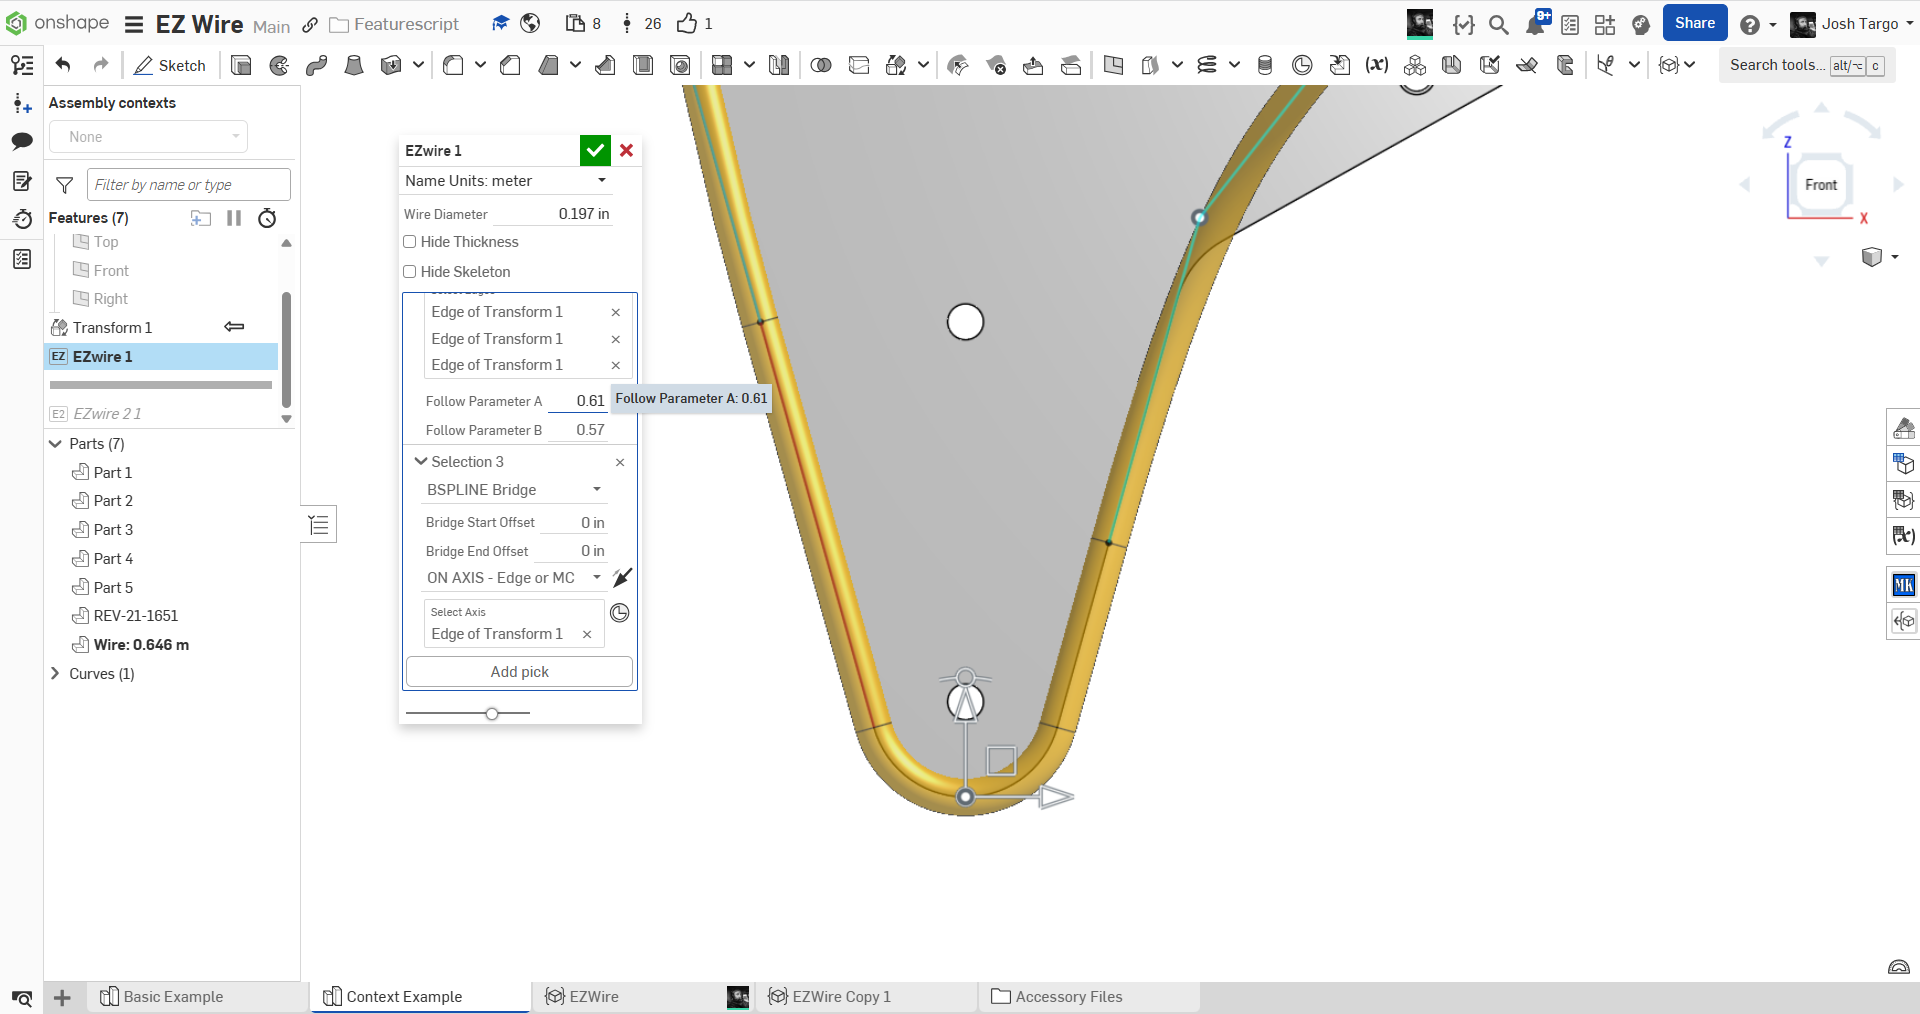The width and height of the screenshot is (1920, 1014).
Task: Remove first Edge of Transform 1 entry
Action: (x=616, y=313)
